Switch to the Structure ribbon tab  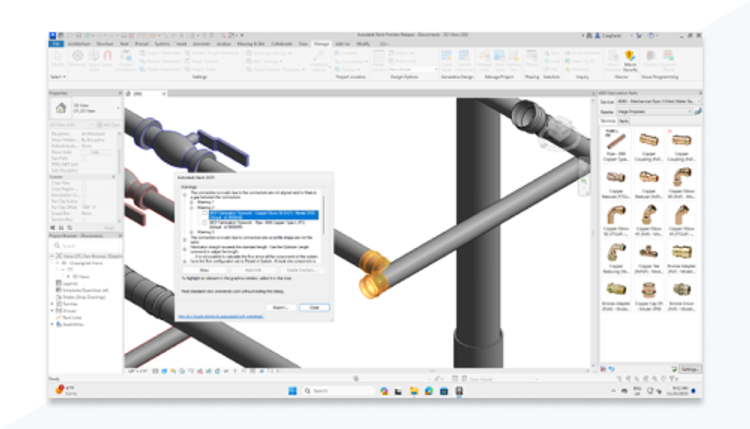pos(105,44)
